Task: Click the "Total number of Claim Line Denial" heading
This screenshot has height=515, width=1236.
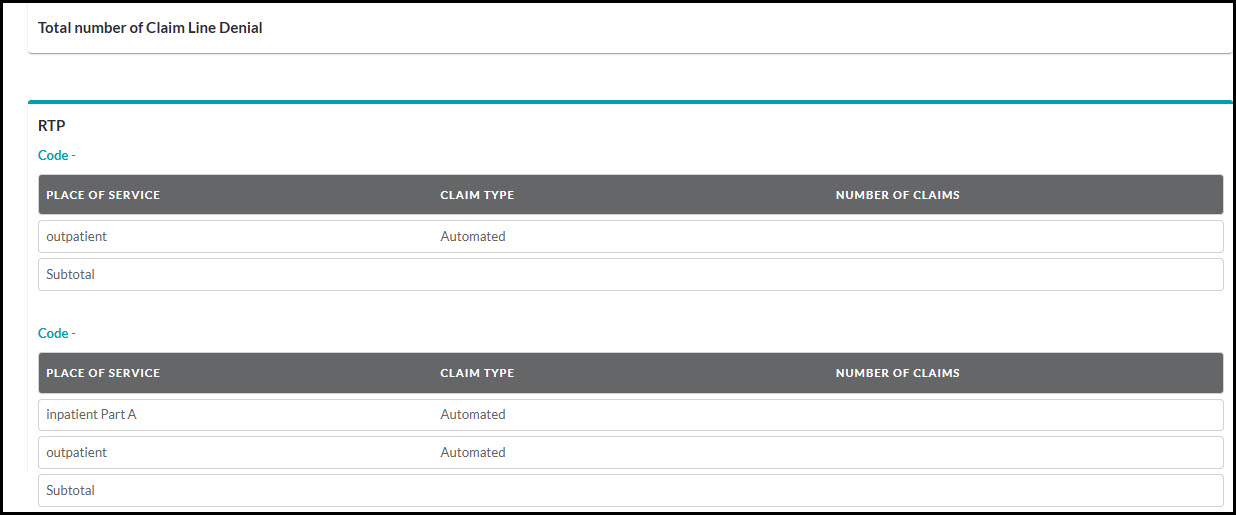Action: coord(150,28)
